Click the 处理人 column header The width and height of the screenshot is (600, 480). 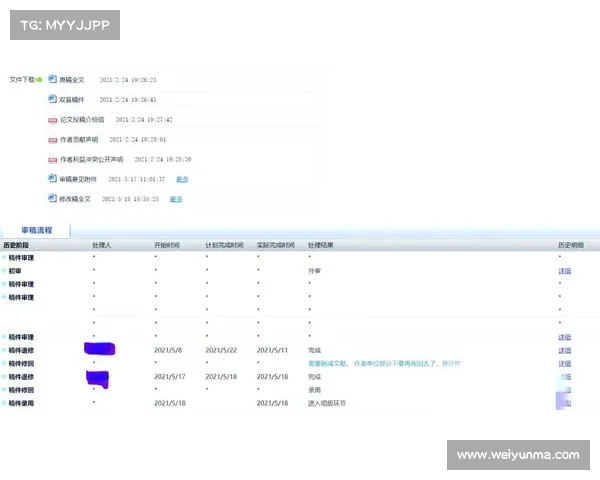[x=101, y=245]
